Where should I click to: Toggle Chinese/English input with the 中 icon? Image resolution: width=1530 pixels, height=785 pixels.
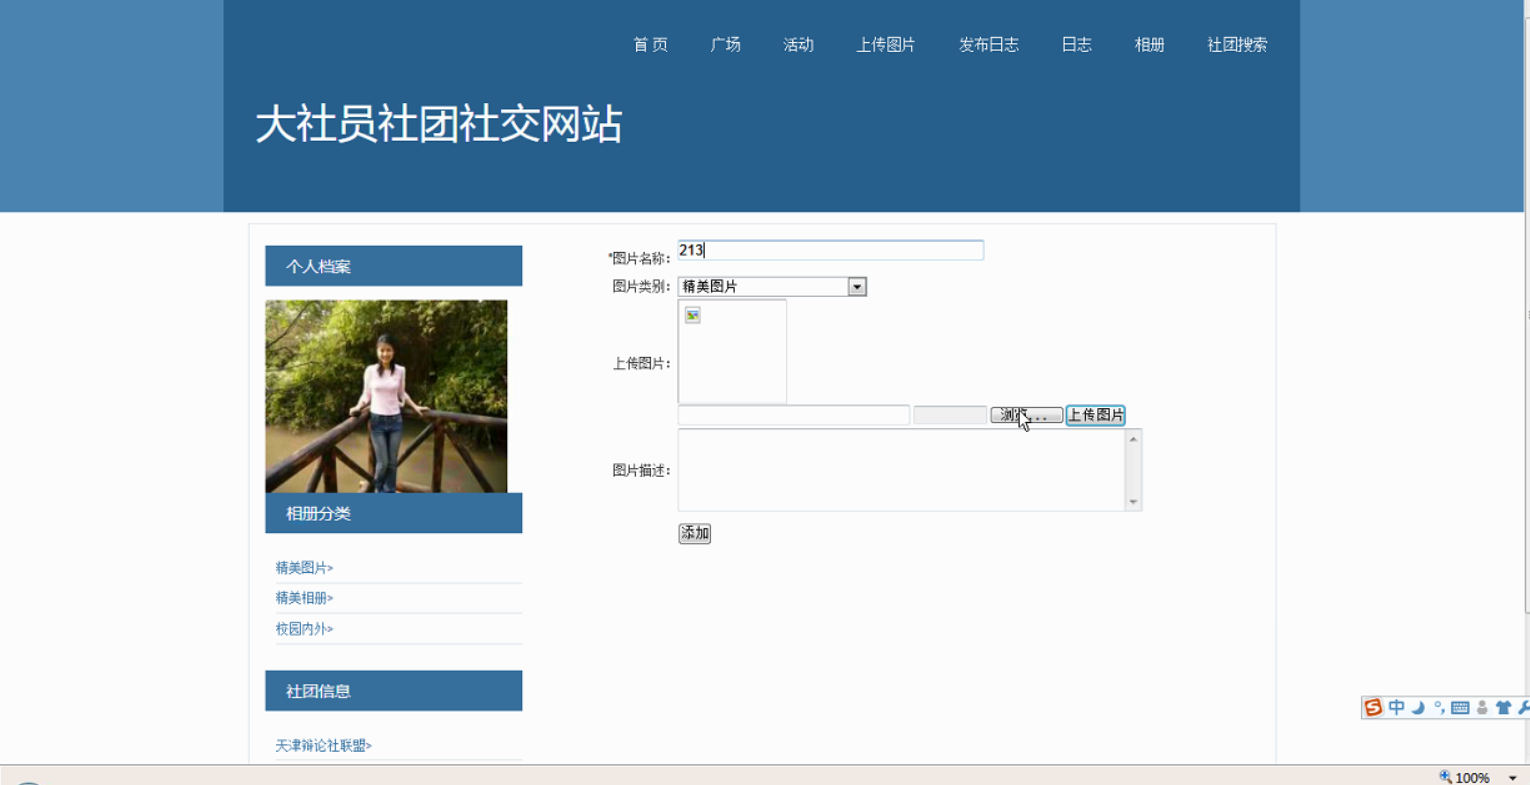click(1396, 707)
